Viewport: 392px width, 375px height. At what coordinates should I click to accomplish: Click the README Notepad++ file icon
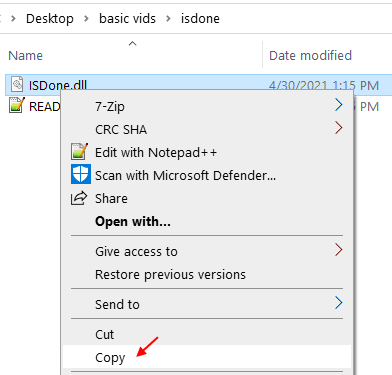point(17,105)
